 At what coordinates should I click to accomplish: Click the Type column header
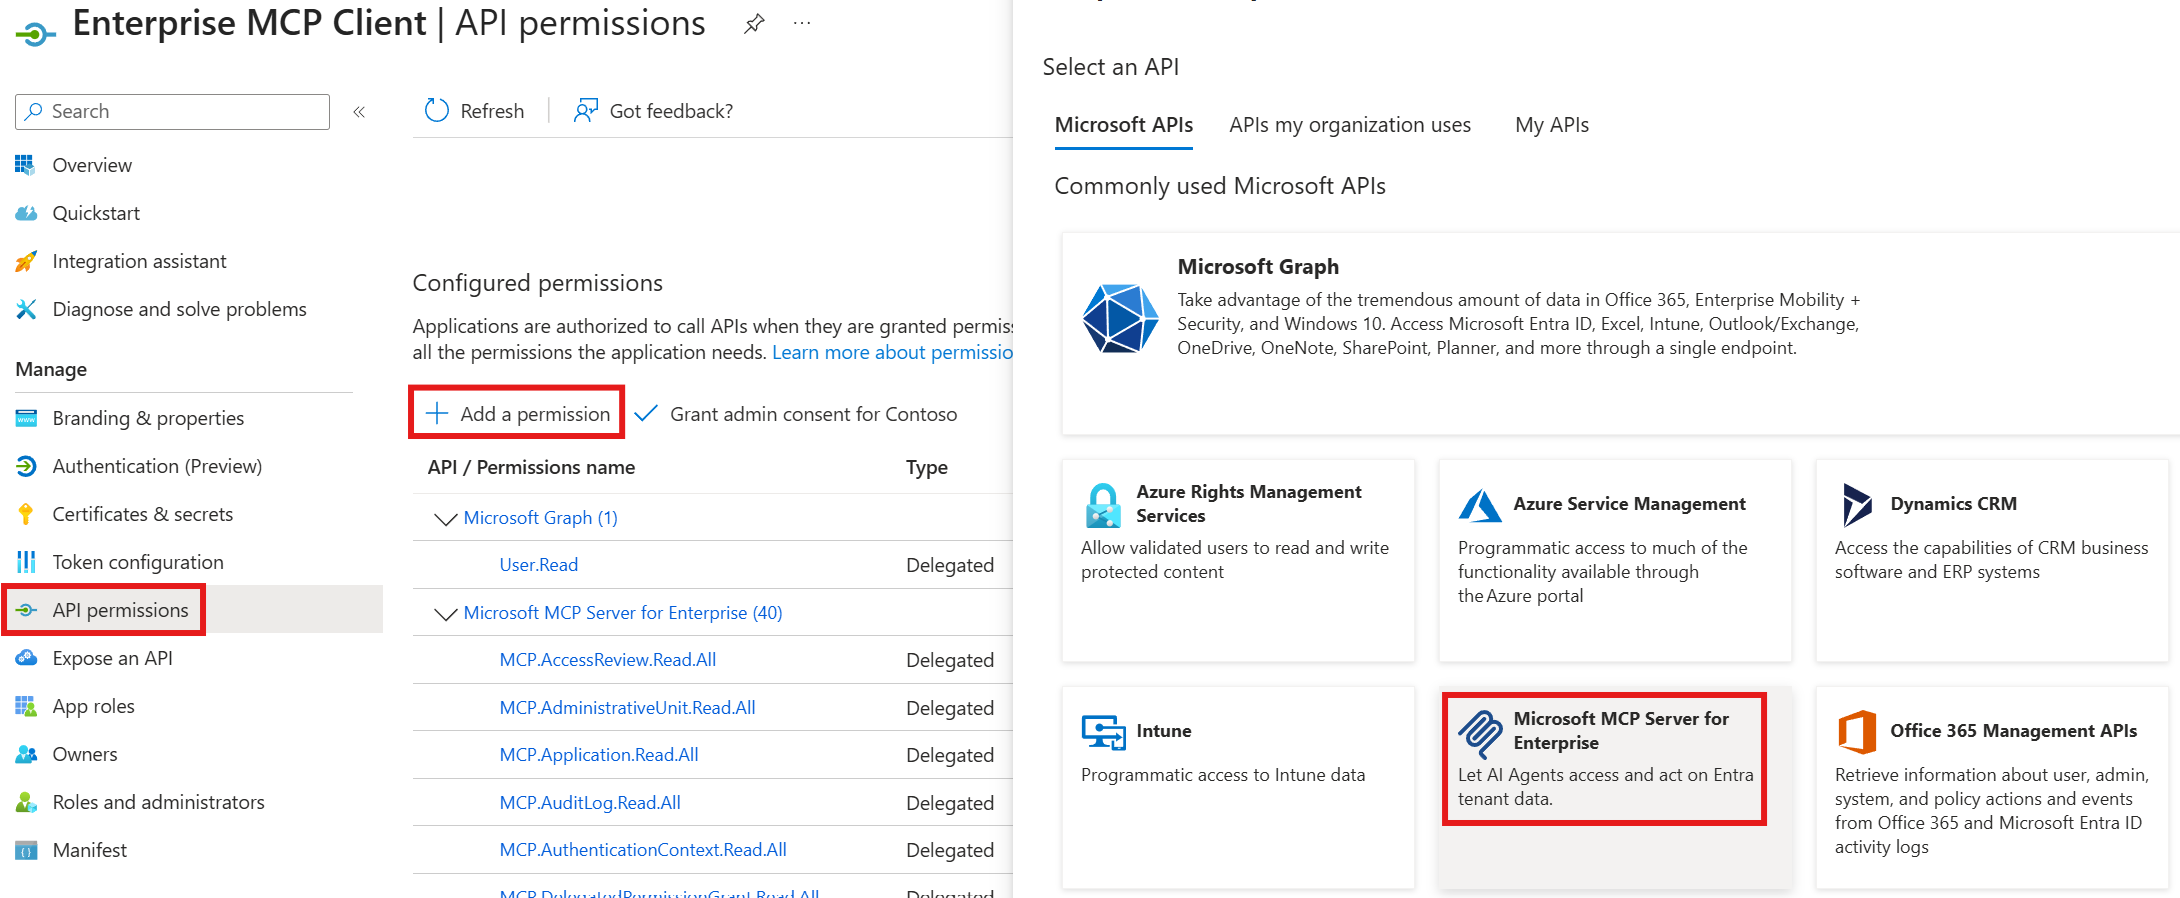tap(927, 467)
